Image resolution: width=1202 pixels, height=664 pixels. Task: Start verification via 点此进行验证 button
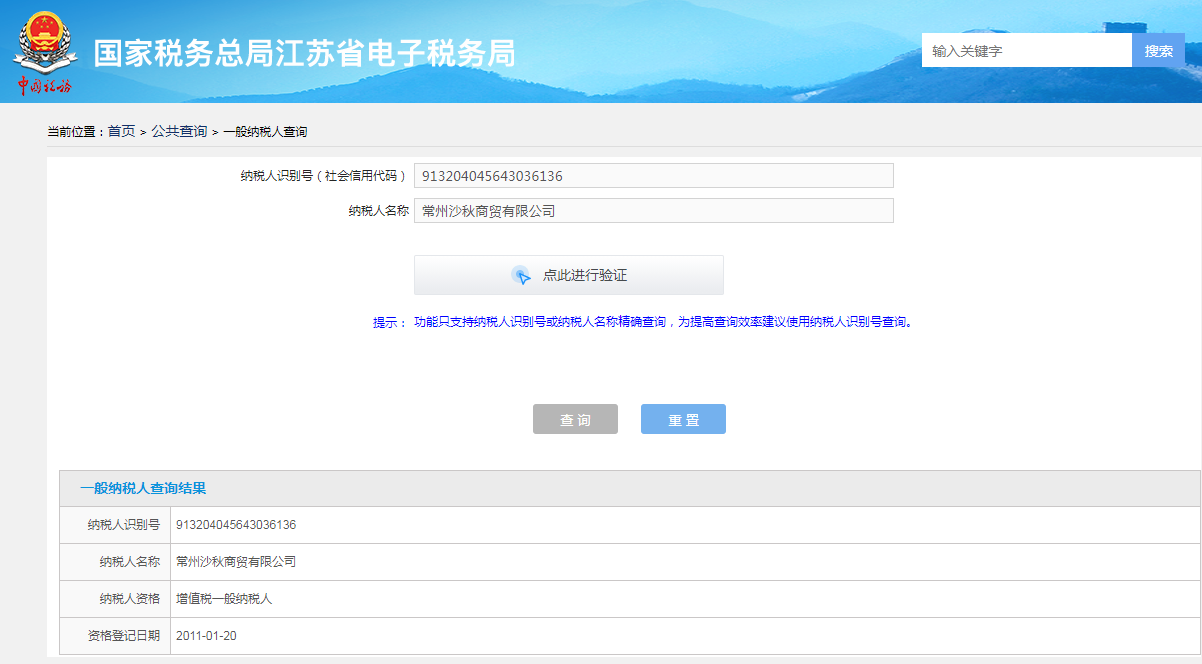(569, 275)
